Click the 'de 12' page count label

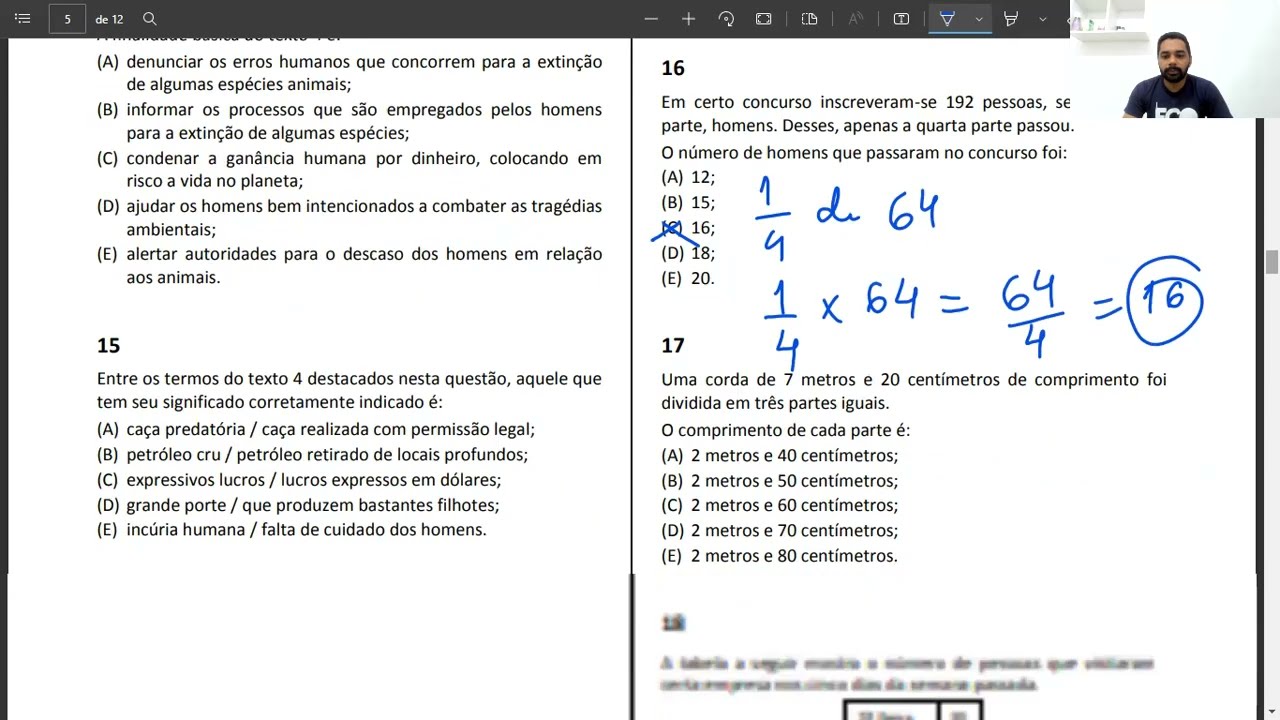[109, 19]
